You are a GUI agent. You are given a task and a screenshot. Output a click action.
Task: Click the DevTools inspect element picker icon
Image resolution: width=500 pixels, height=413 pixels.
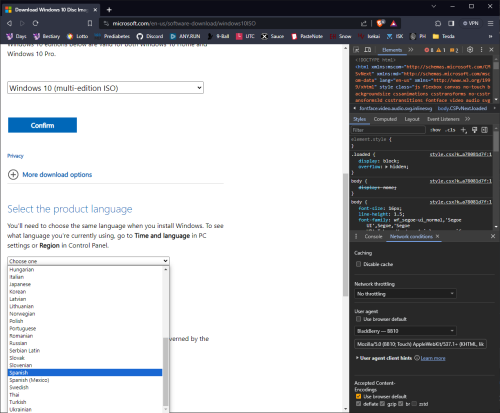[357, 50]
